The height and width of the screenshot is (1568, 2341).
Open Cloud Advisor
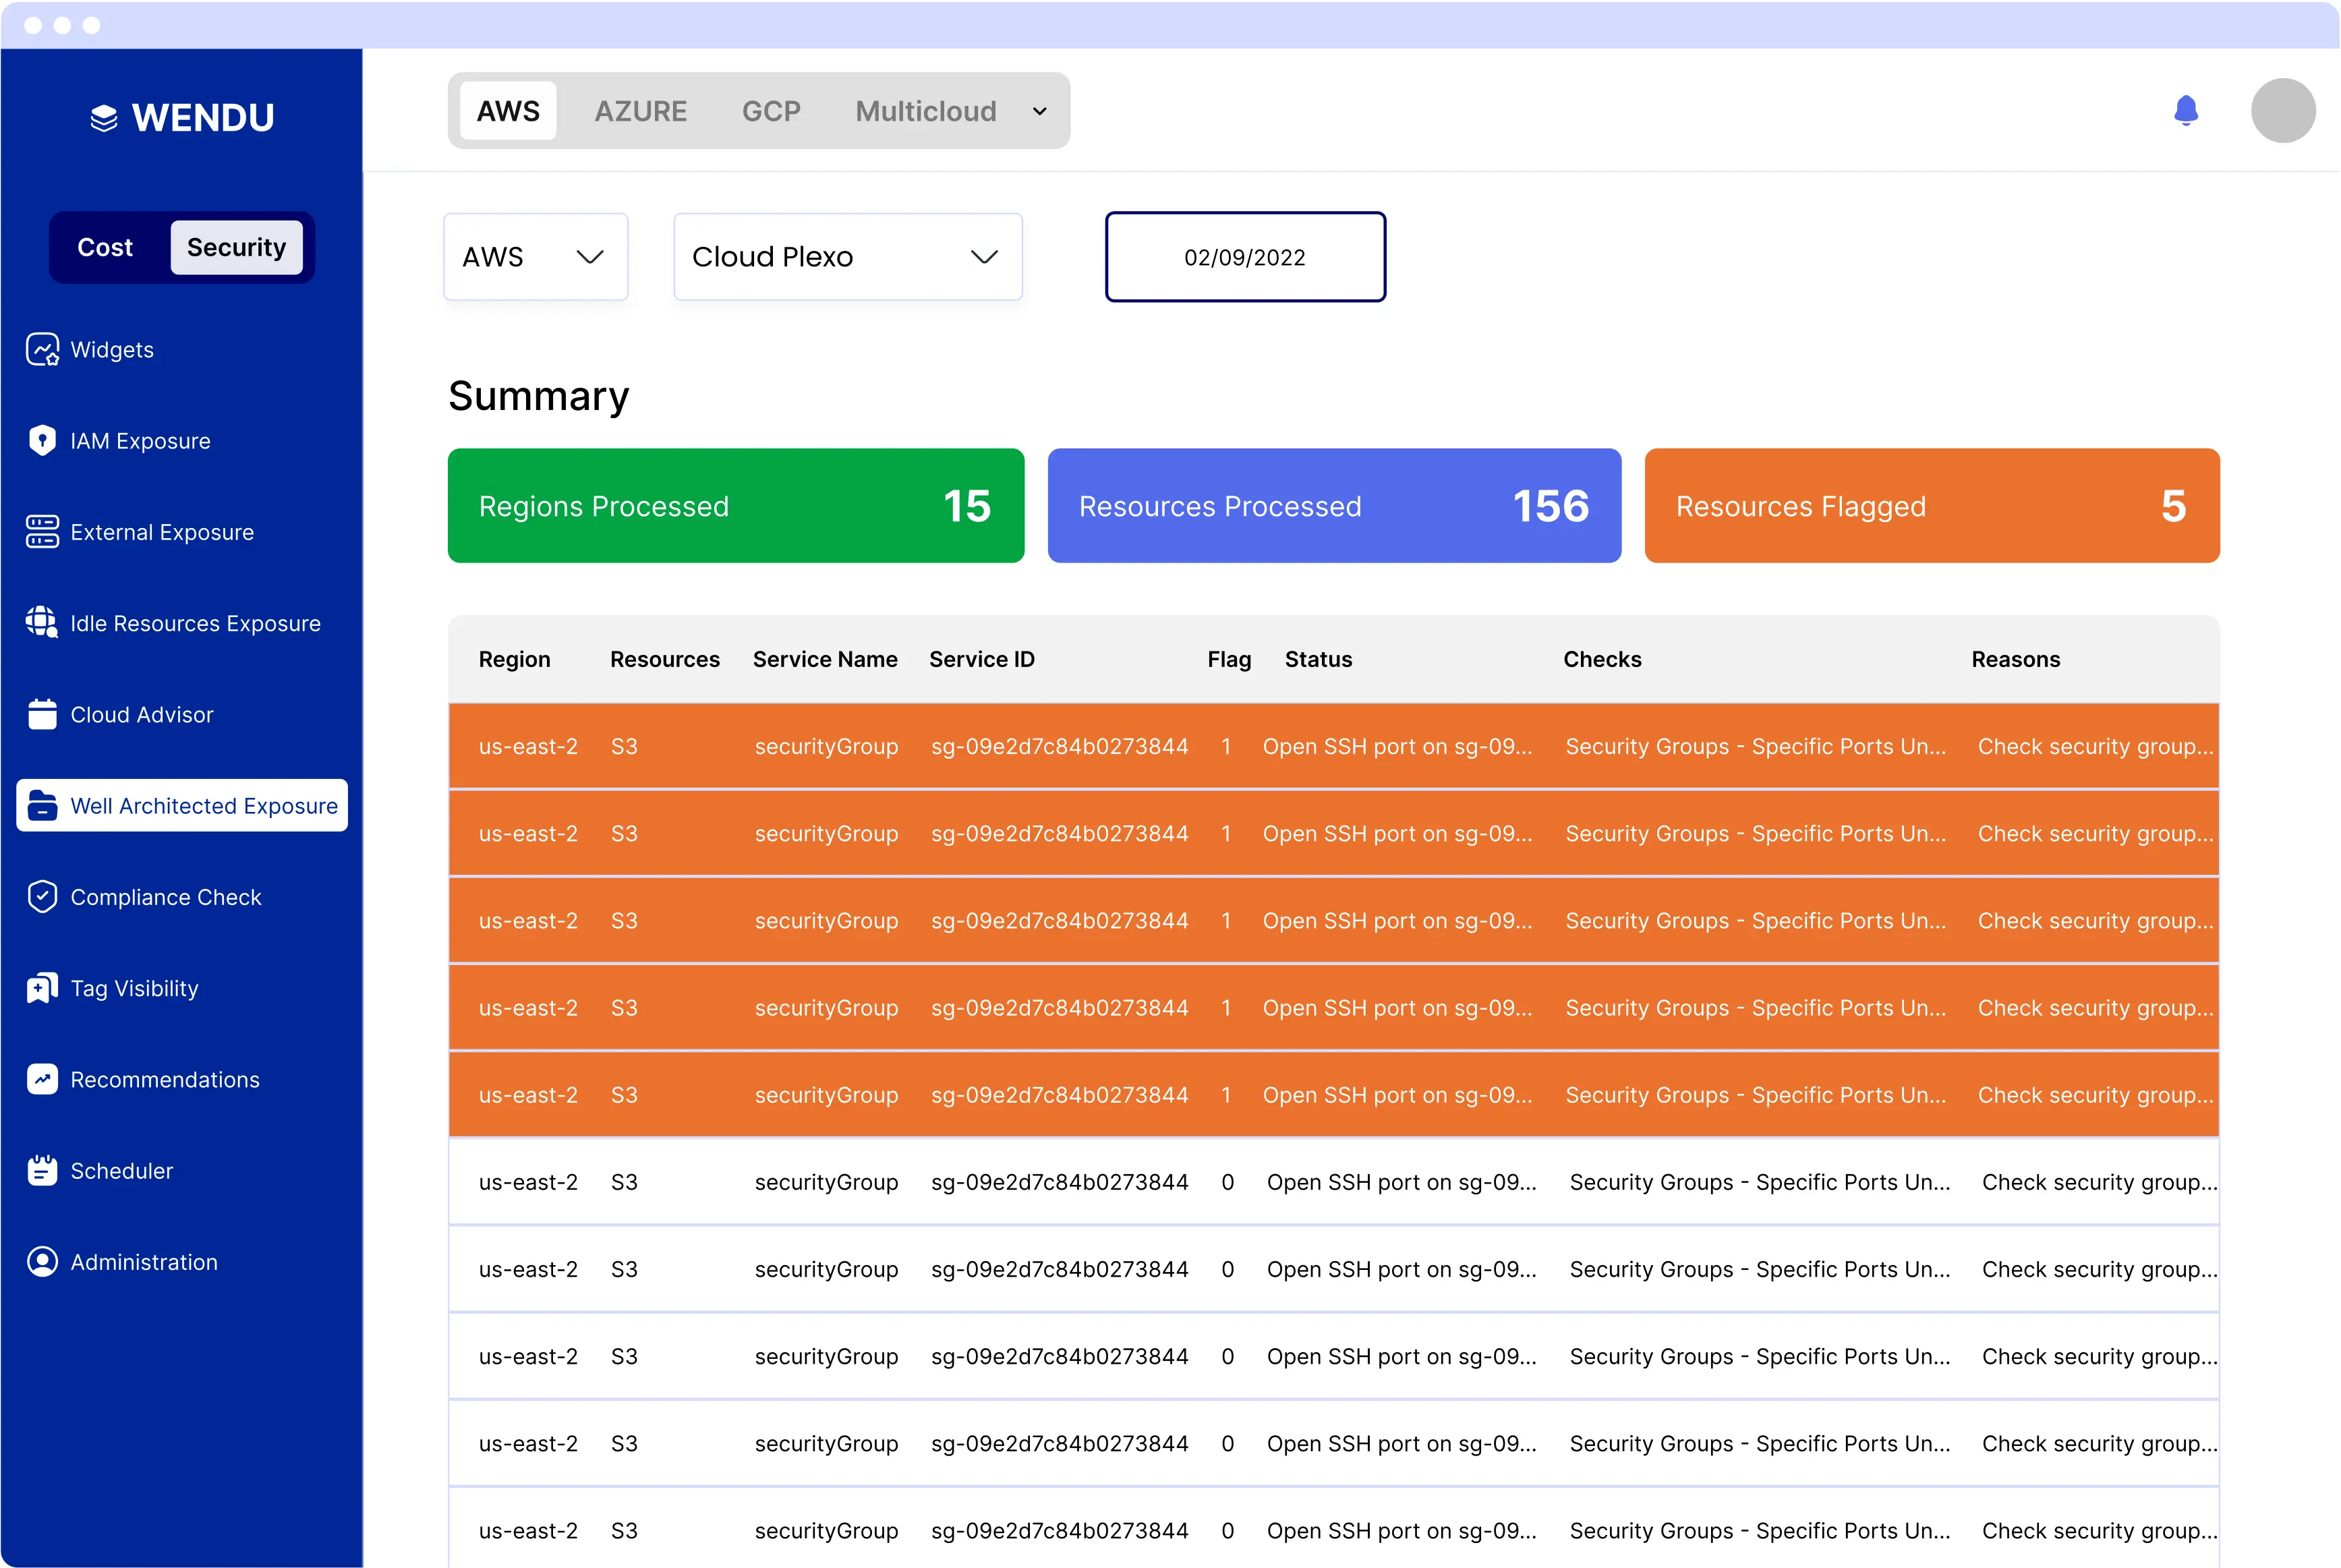point(141,714)
